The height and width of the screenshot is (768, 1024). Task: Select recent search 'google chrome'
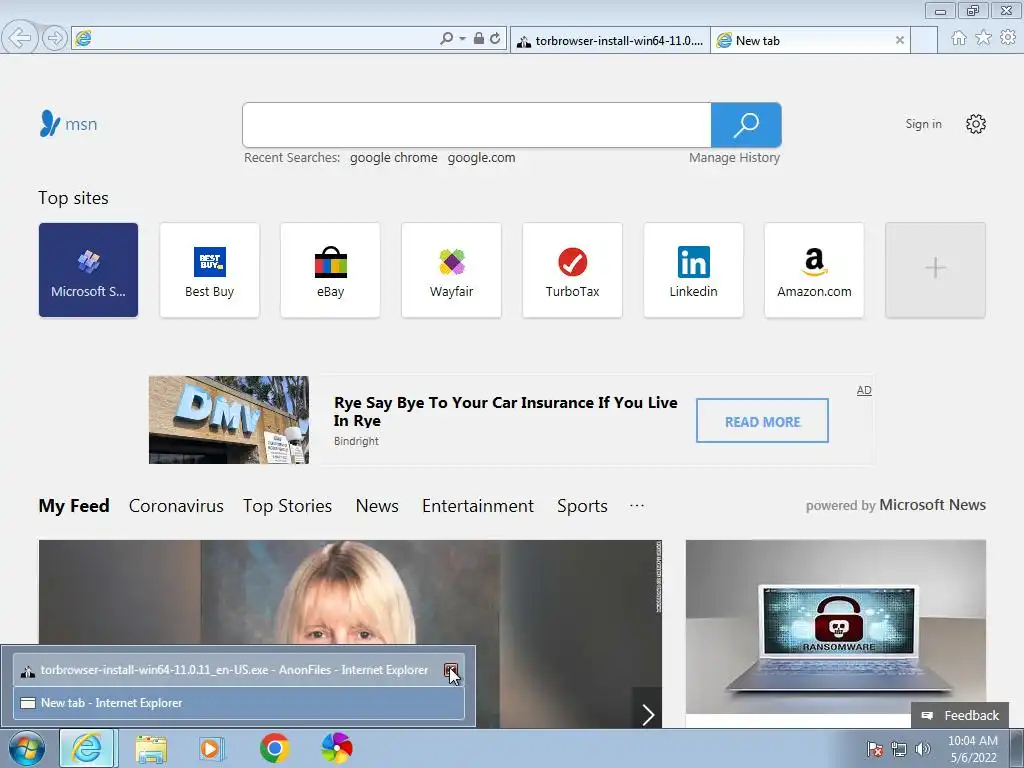point(393,157)
